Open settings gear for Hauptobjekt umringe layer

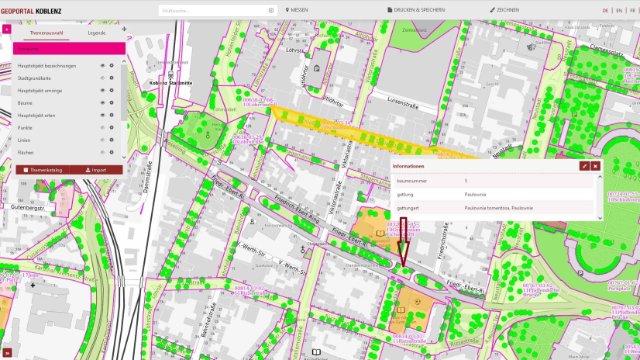click(x=111, y=90)
